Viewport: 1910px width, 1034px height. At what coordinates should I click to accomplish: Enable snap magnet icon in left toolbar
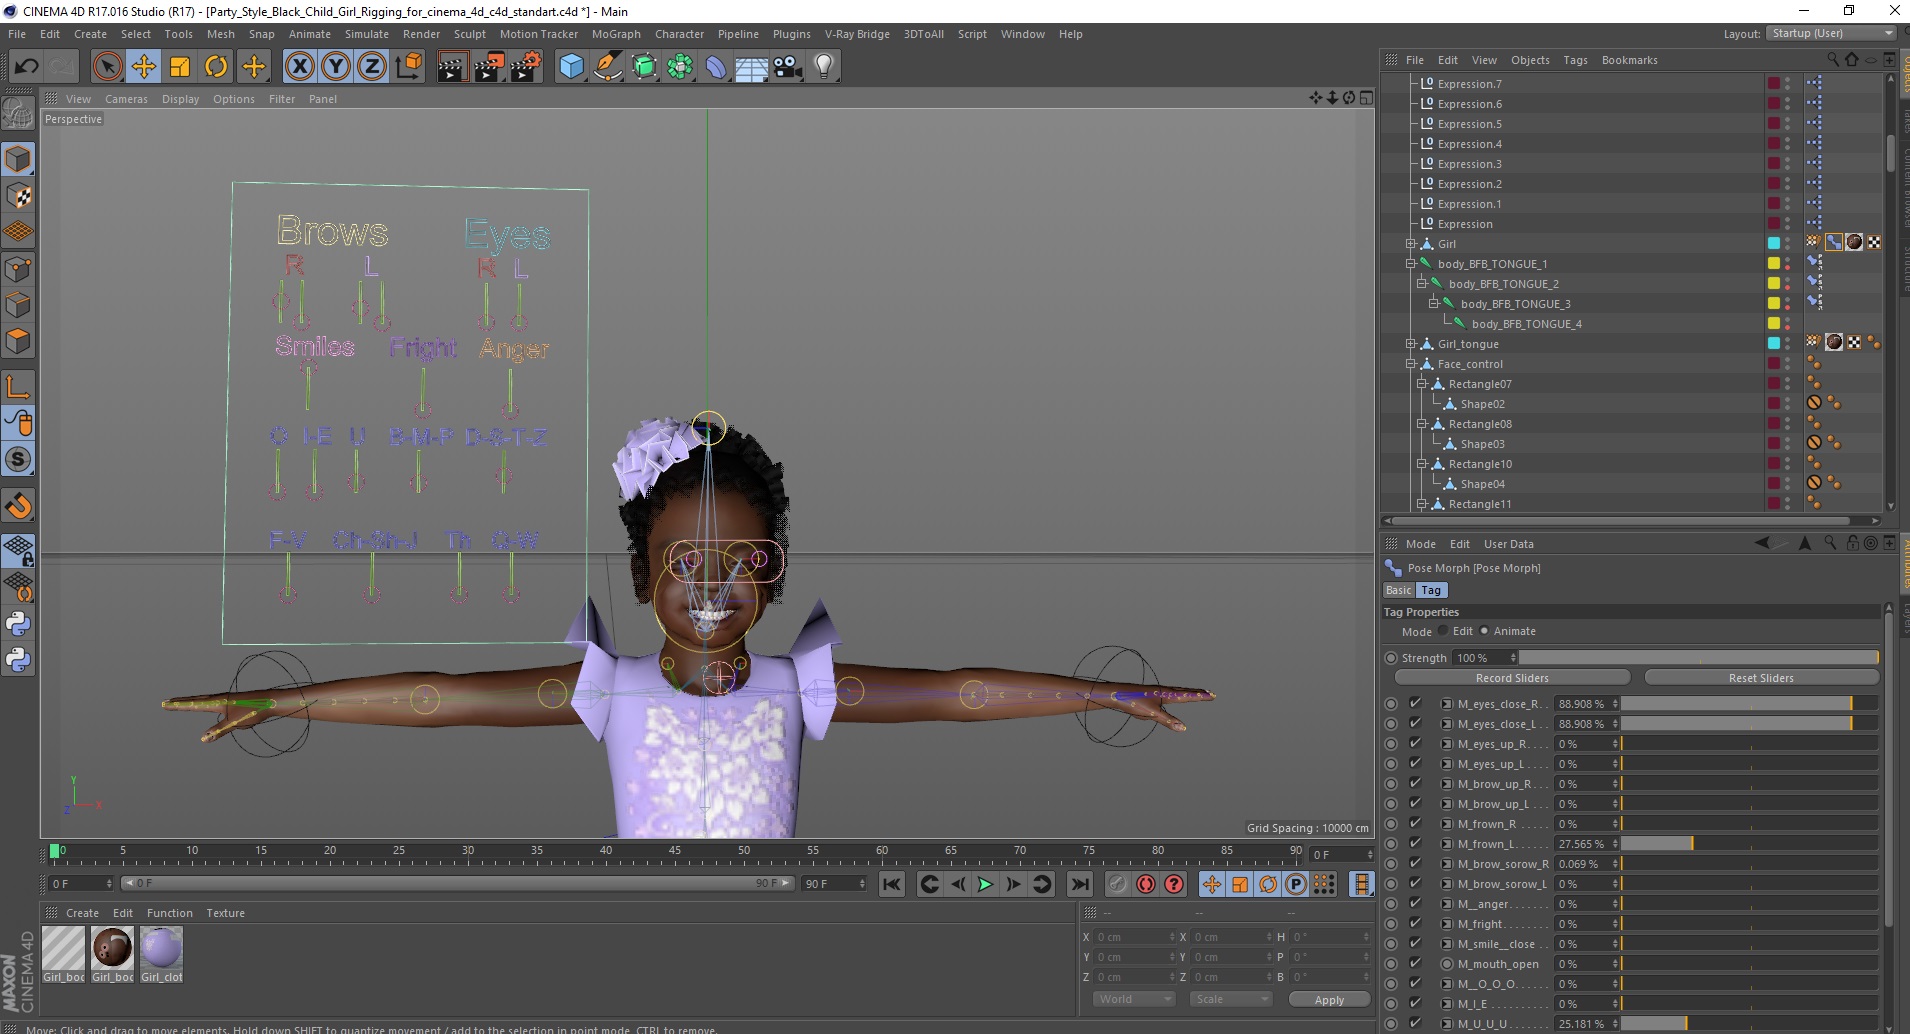pos(18,506)
